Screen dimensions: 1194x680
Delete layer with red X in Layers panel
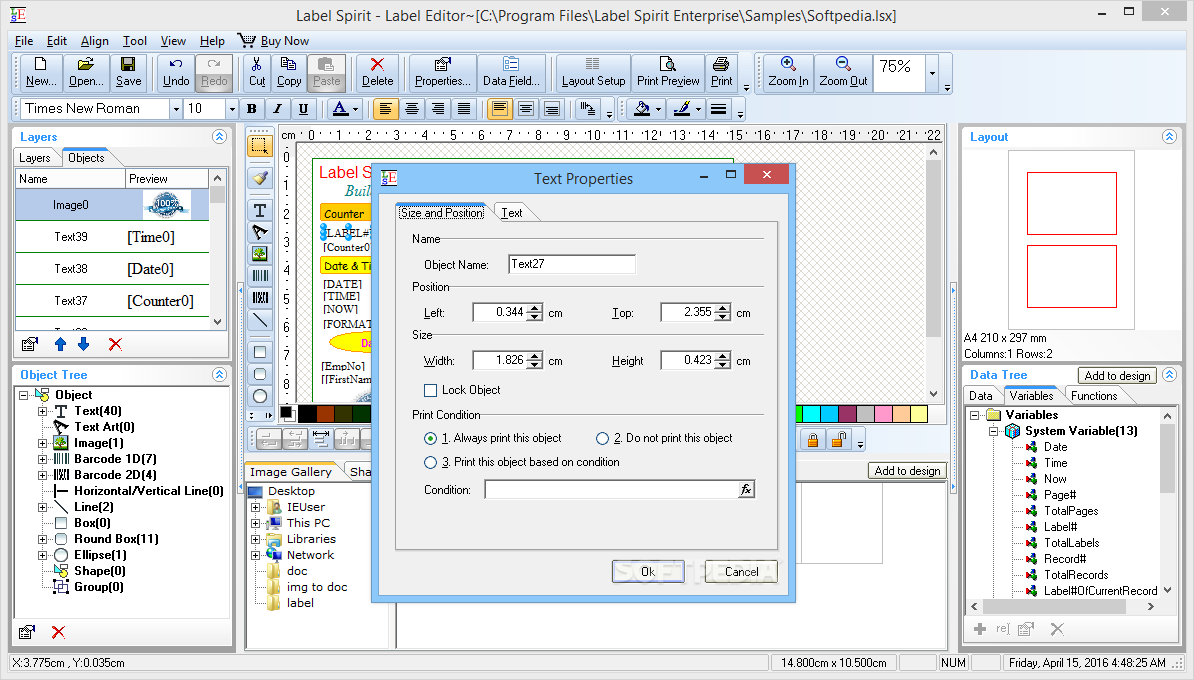[x=115, y=344]
